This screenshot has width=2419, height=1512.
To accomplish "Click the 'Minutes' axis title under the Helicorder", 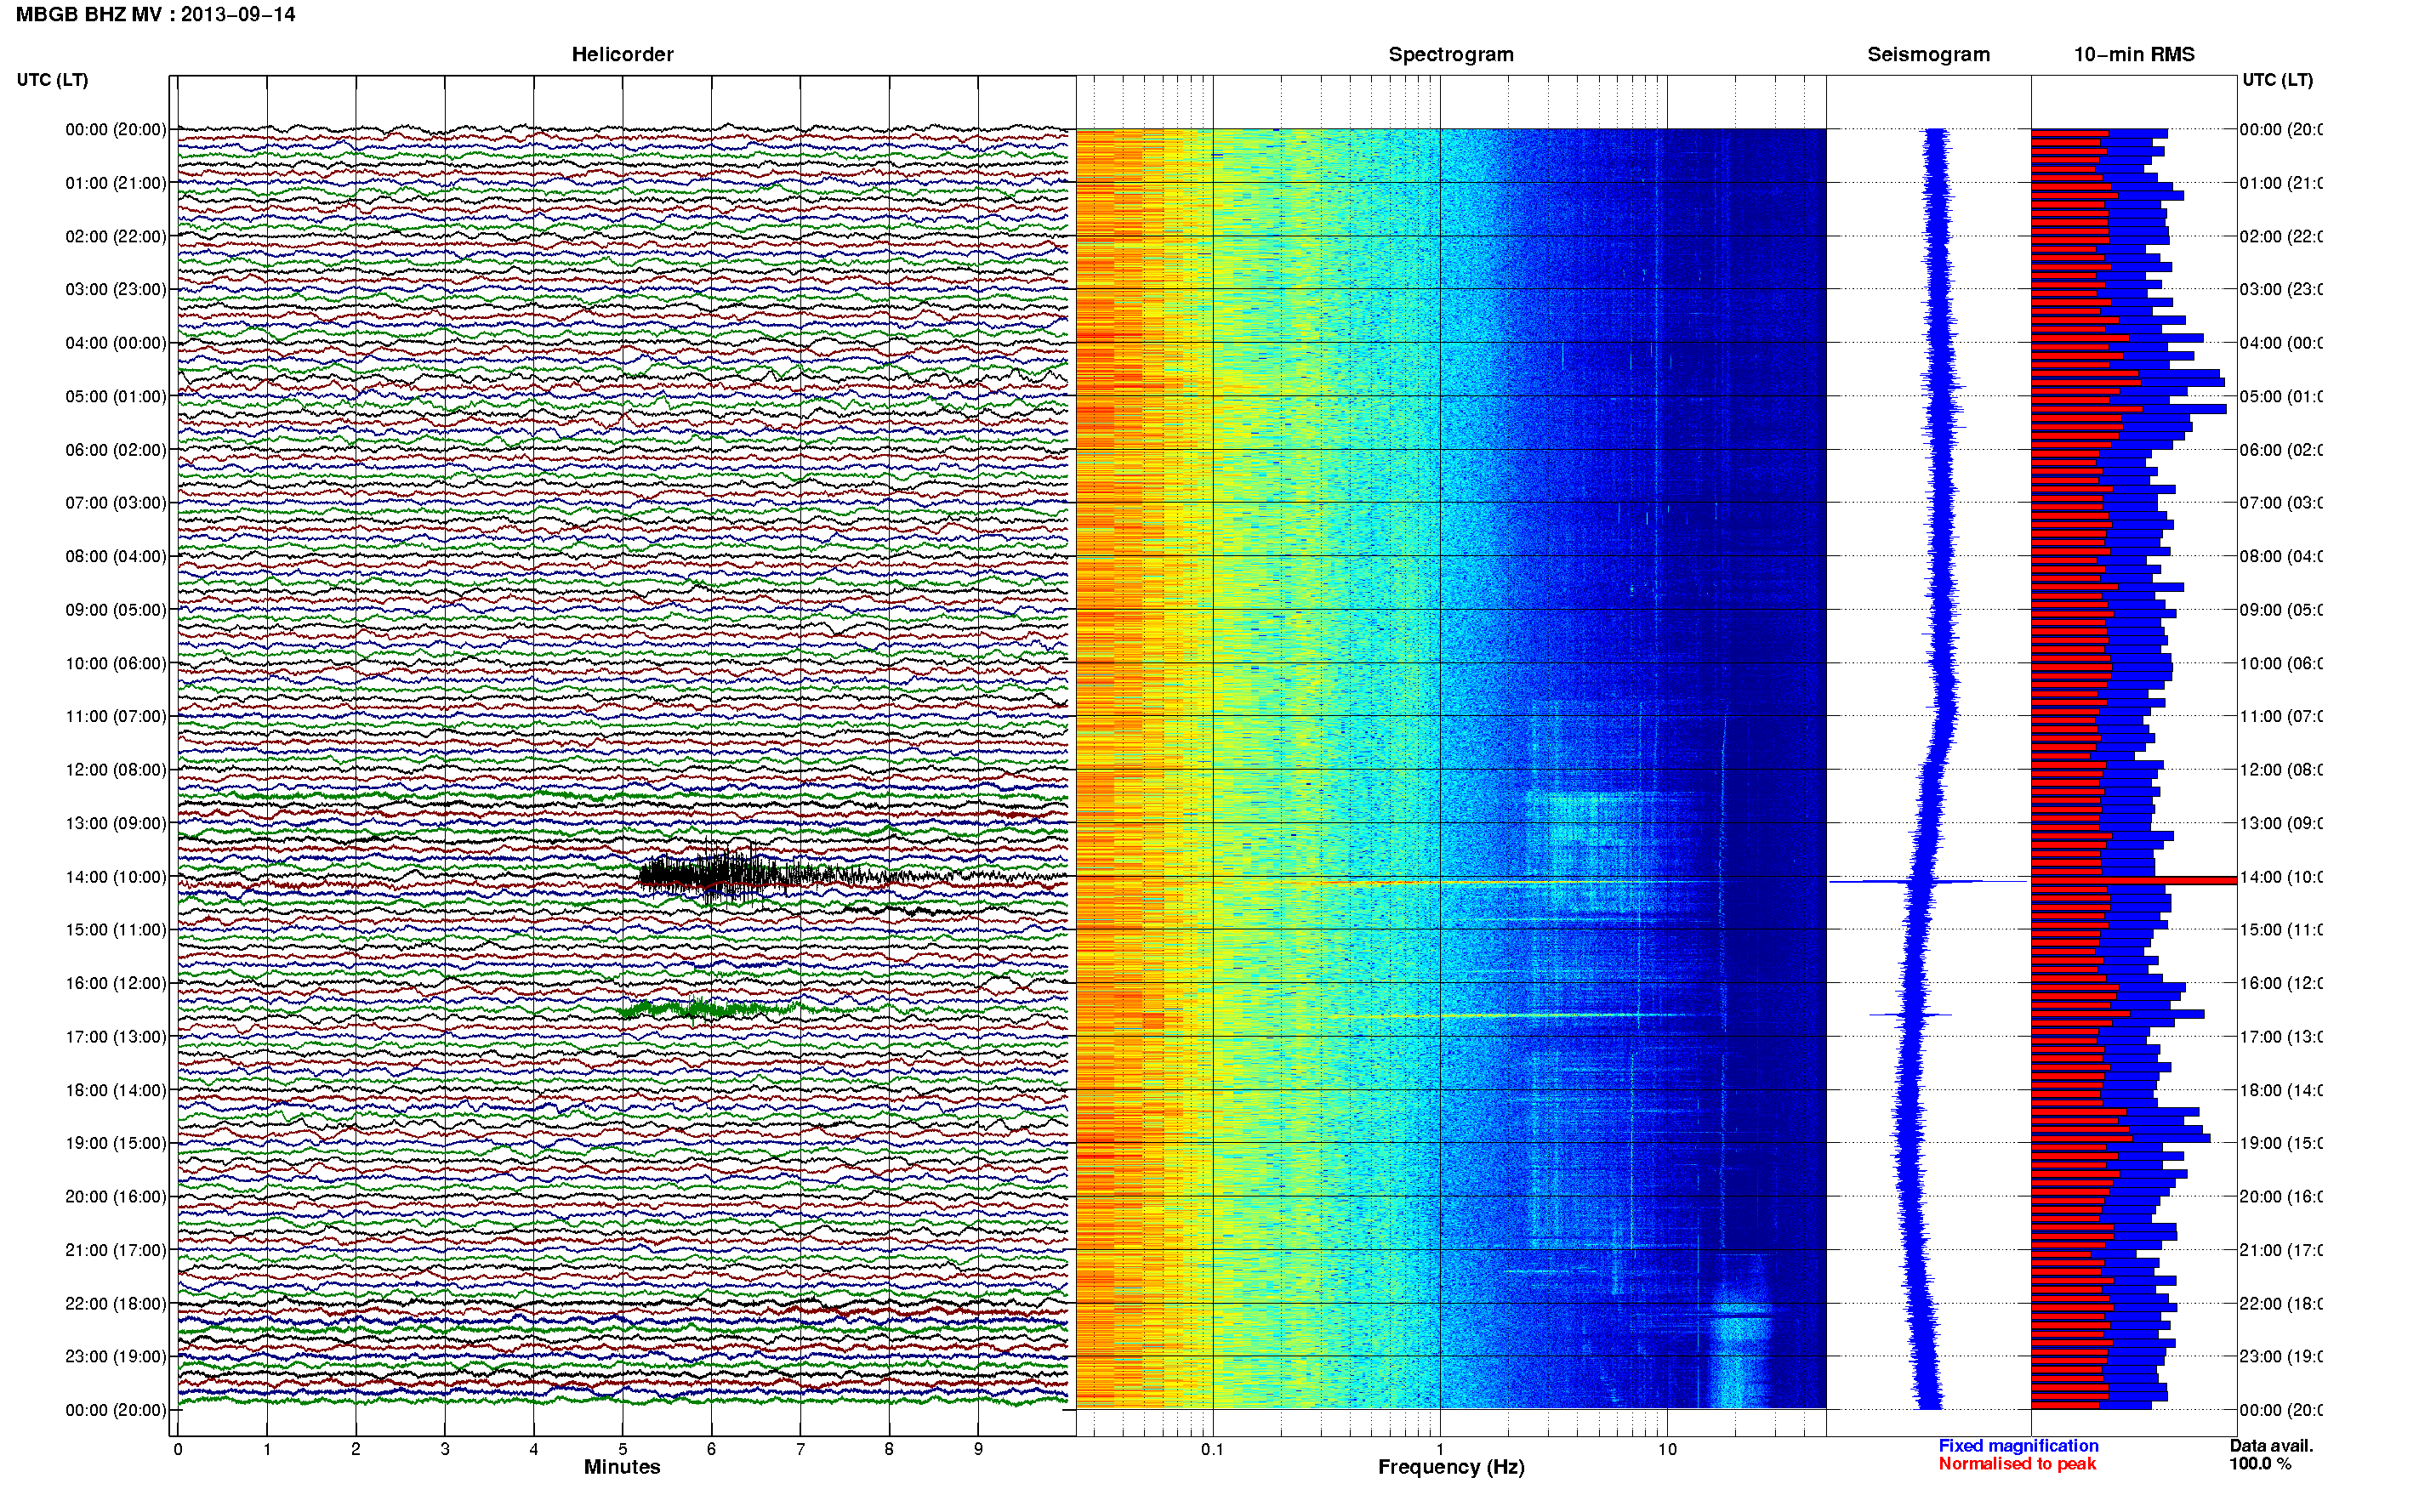I will pos(622,1467).
